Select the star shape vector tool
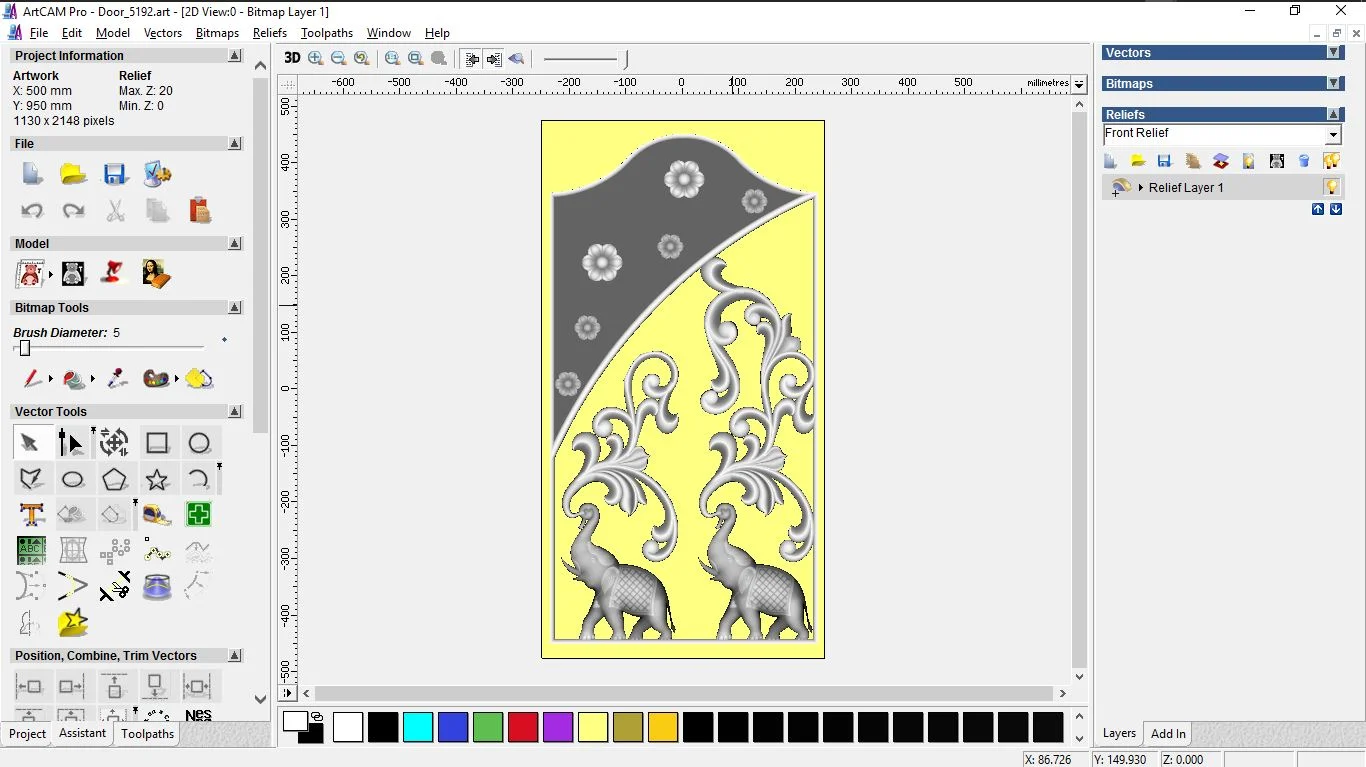1366x767 pixels. point(157,479)
